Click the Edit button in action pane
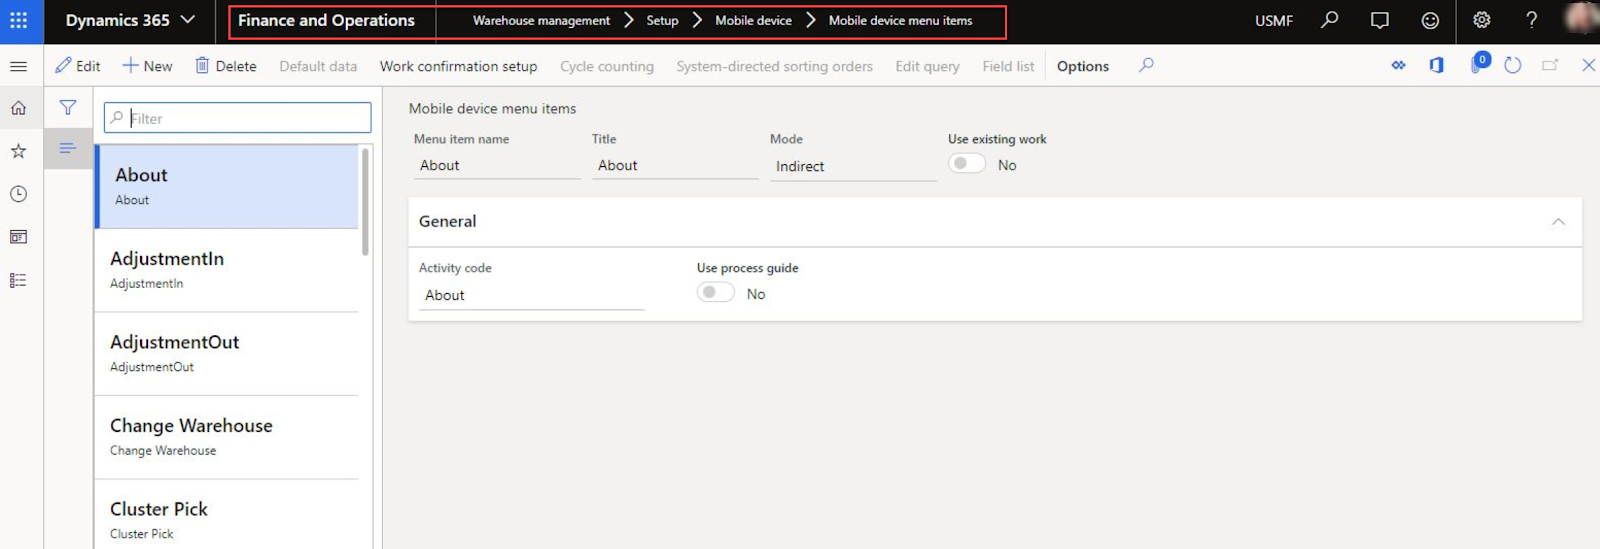Viewport: 1600px width, 549px height. [78, 66]
